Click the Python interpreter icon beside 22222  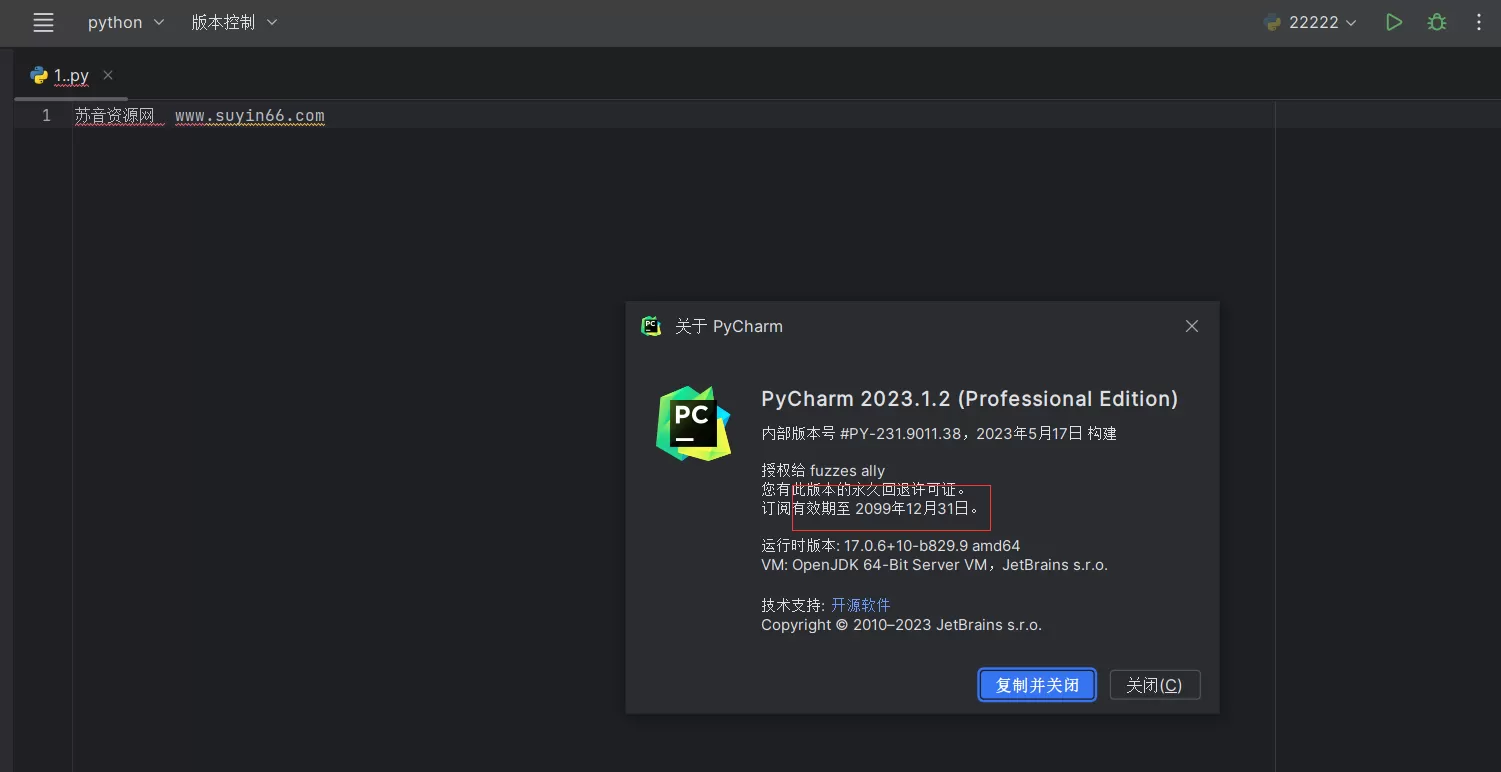tap(1271, 20)
